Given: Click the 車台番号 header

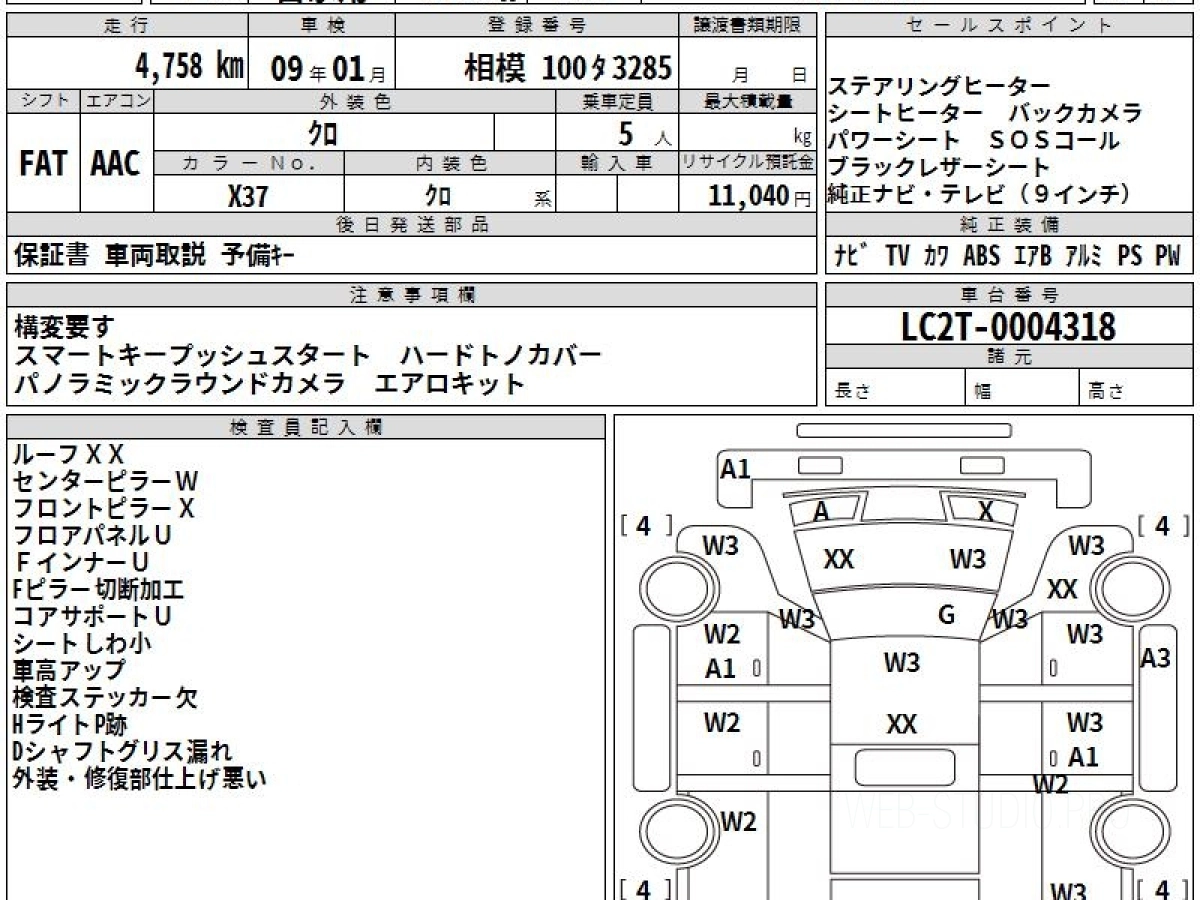Looking at the screenshot, I should point(1009,295).
